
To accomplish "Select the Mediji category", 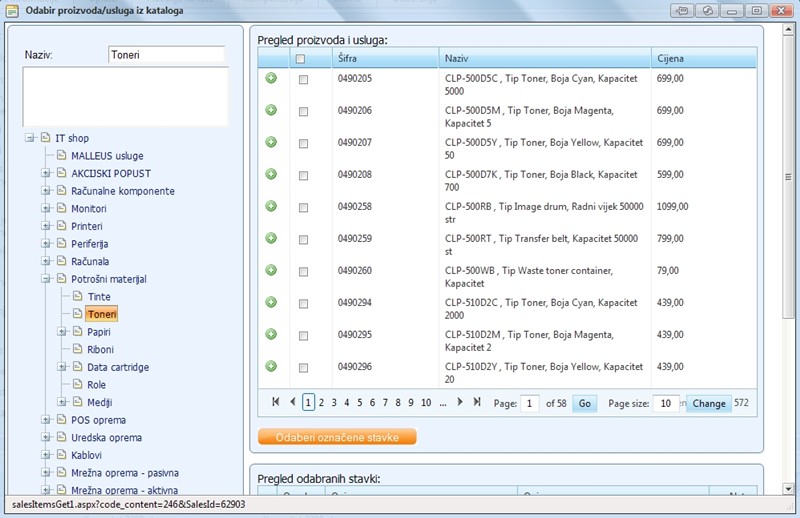I will click(99, 402).
